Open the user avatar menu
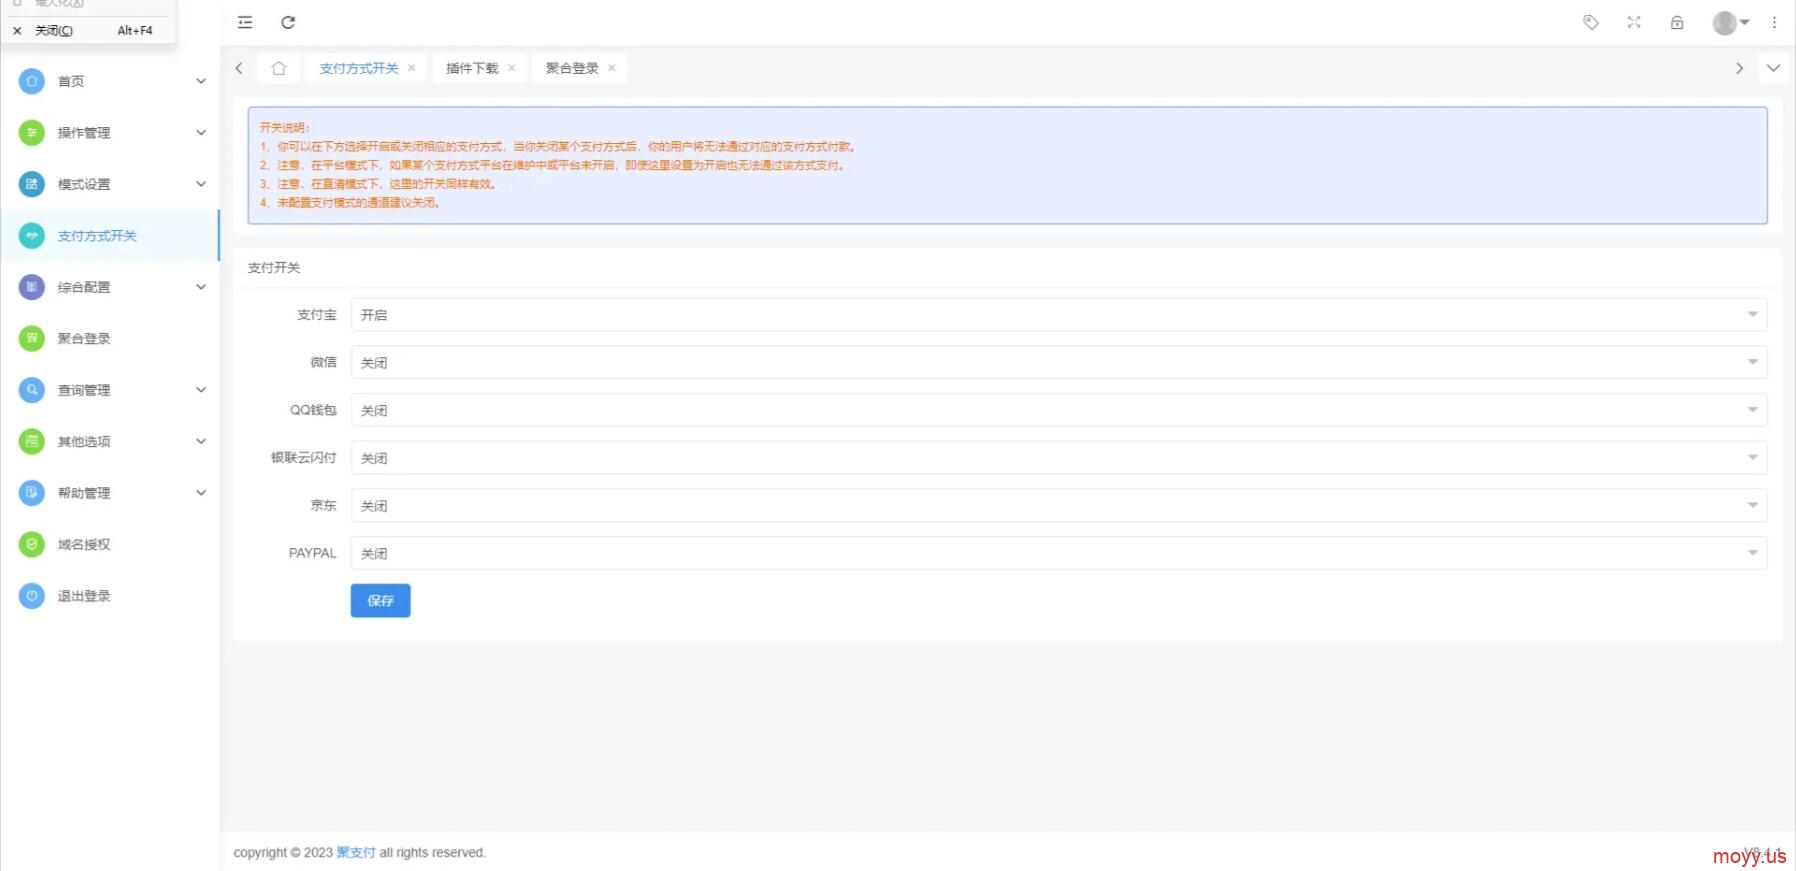1796x871 pixels. 1731,22
